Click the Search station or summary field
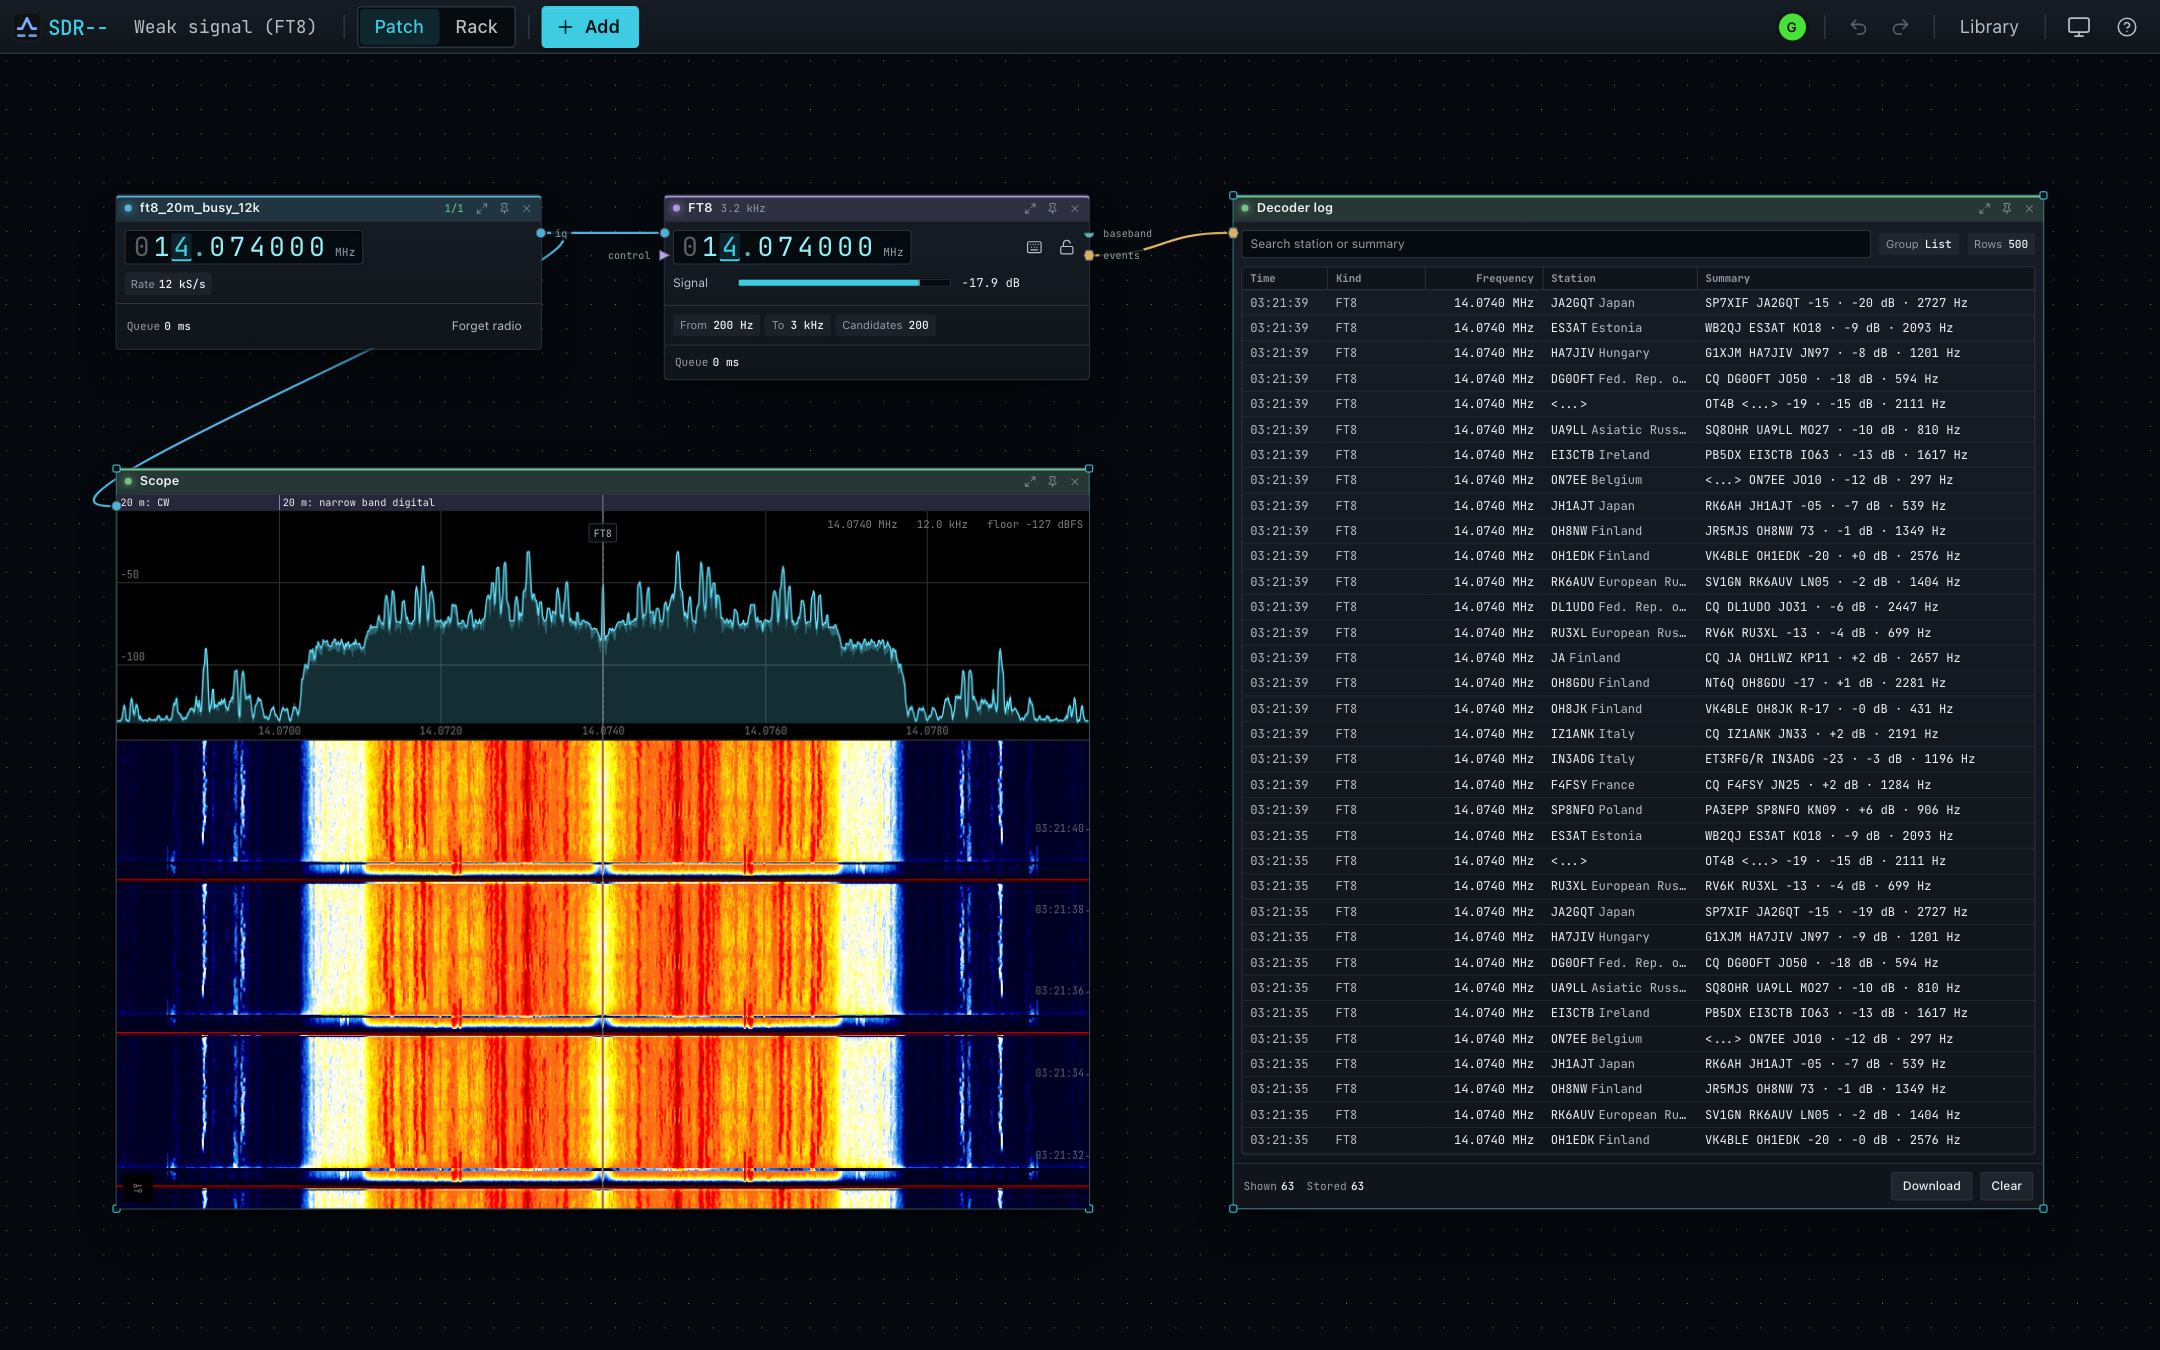2160x1350 pixels. click(x=1556, y=244)
